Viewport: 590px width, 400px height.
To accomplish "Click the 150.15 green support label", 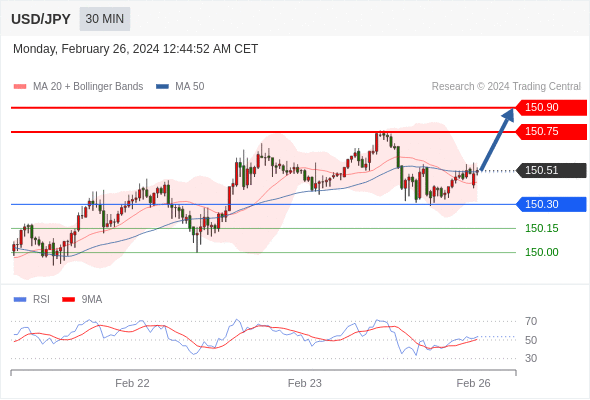I will [x=541, y=228].
